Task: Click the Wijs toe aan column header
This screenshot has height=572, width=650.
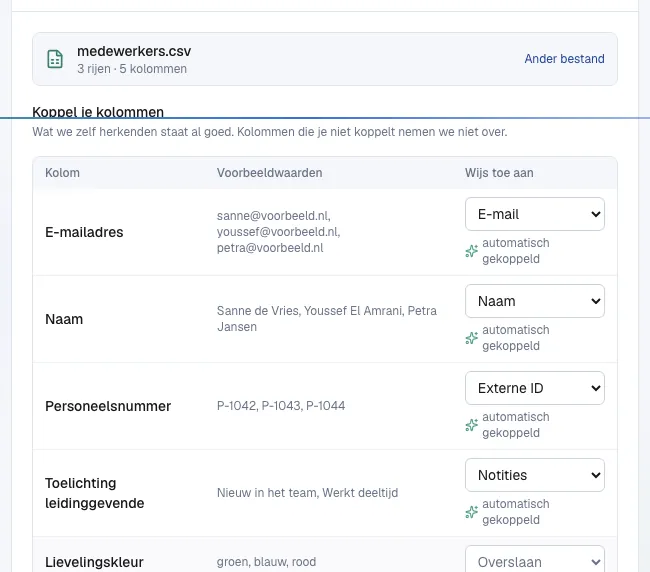Action: (499, 173)
